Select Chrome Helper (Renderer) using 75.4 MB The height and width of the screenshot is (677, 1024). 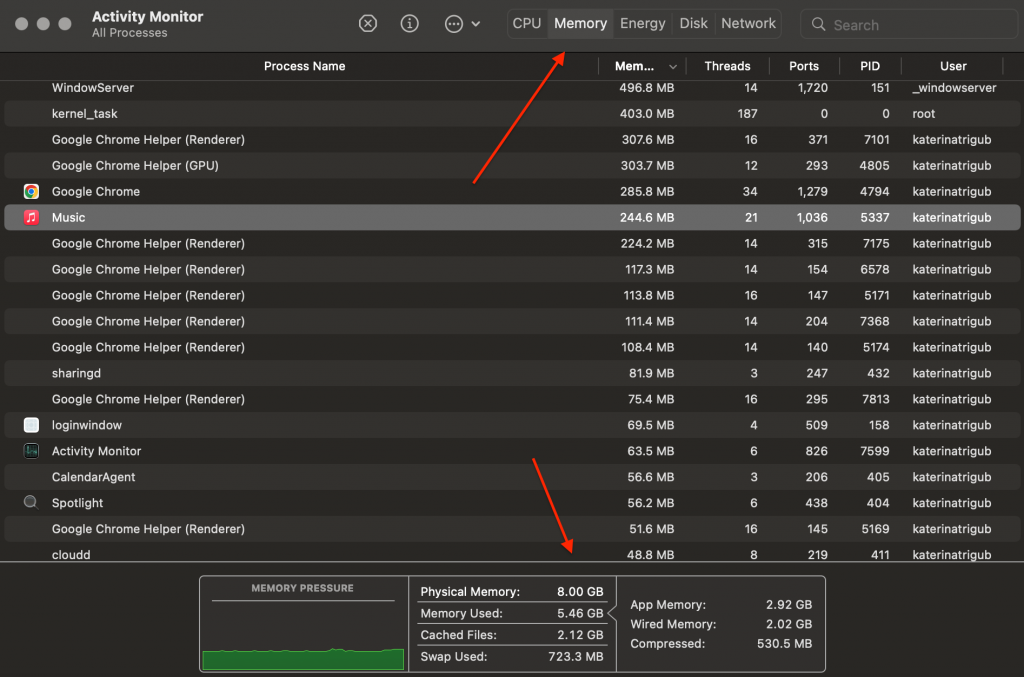tap(512, 399)
